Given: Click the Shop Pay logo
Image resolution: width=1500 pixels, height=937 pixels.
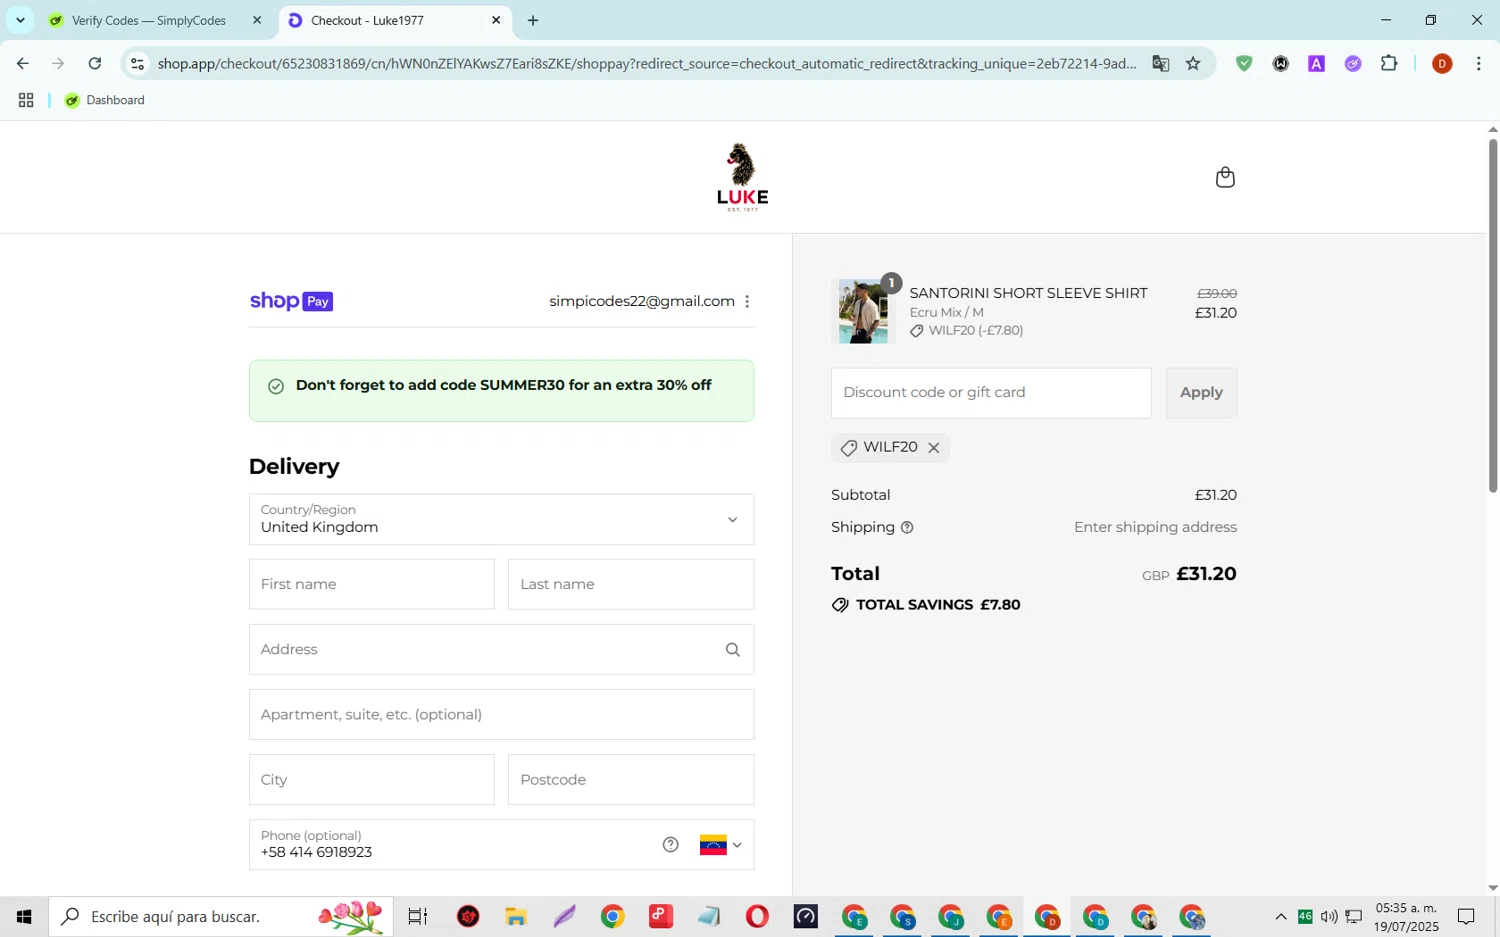Looking at the screenshot, I should pyautogui.click(x=291, y=301).
